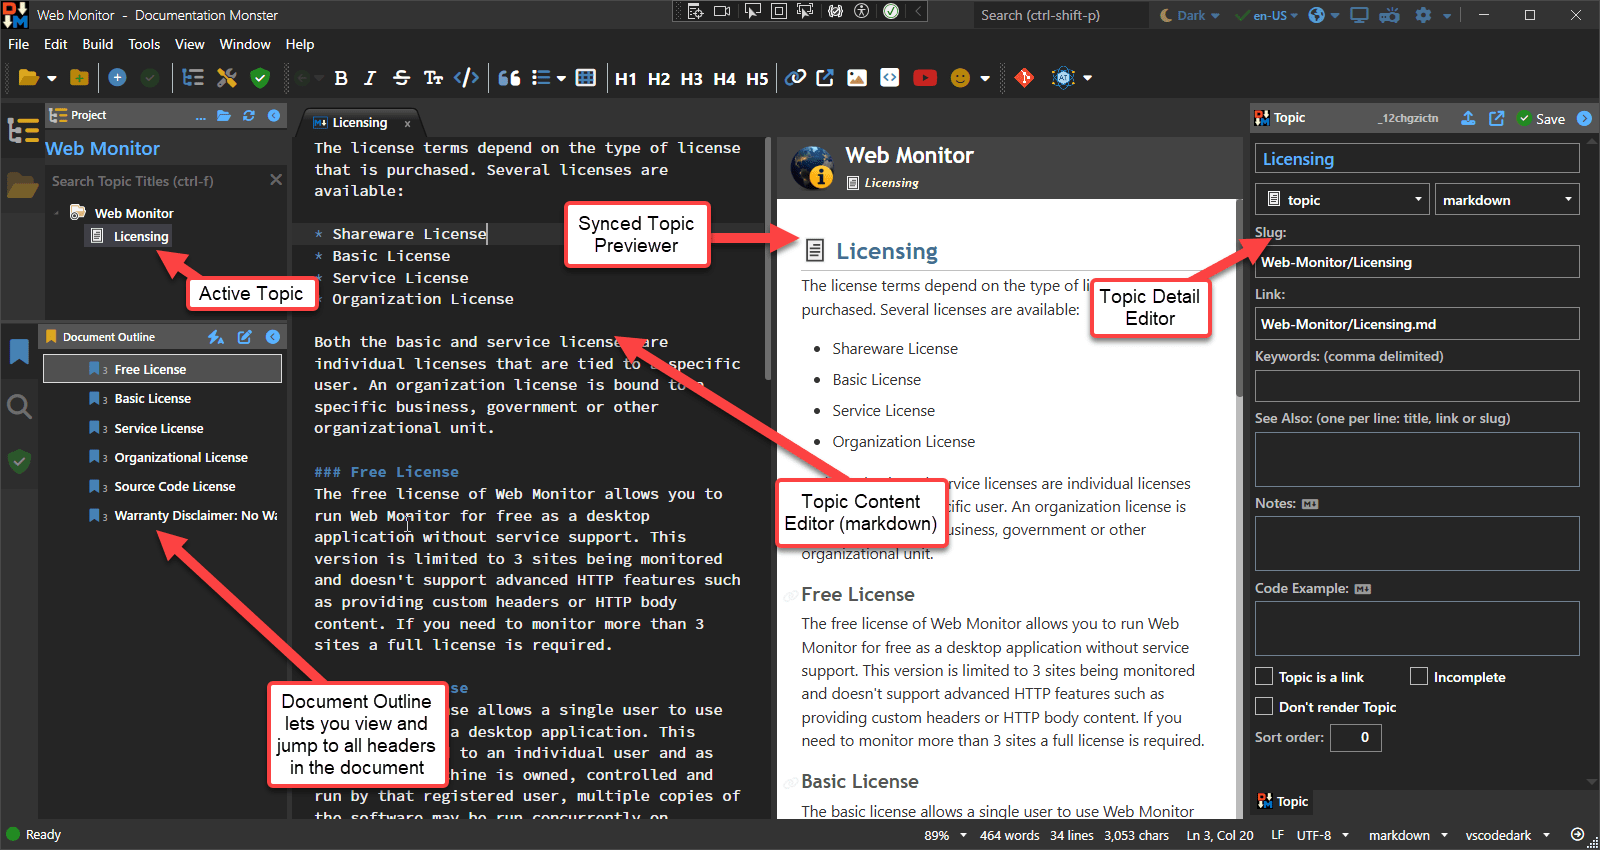Jump to Organizational License in outline
This screenshot has height=850, width=1600.
[x=181, y=457]
